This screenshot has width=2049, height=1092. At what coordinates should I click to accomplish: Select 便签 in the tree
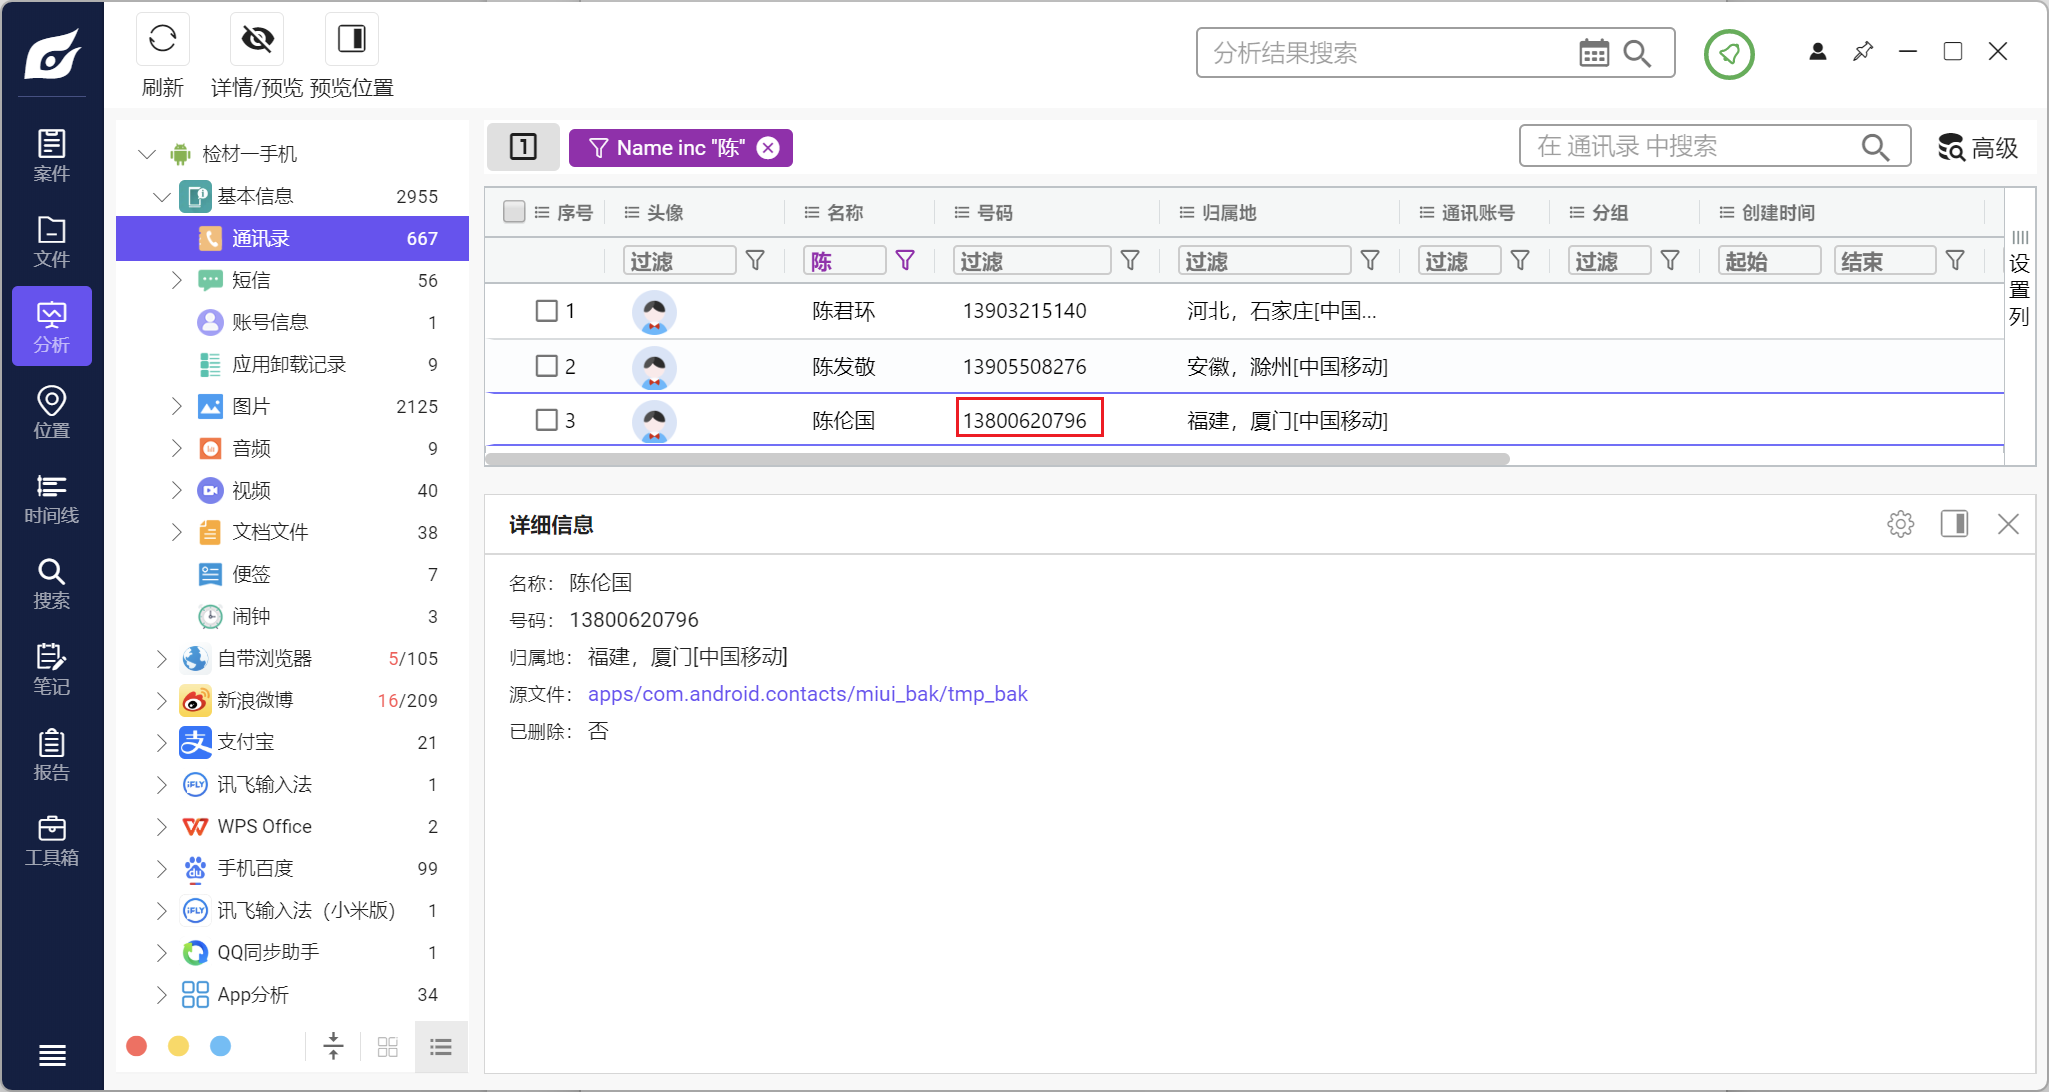click(x=292, y=574)
